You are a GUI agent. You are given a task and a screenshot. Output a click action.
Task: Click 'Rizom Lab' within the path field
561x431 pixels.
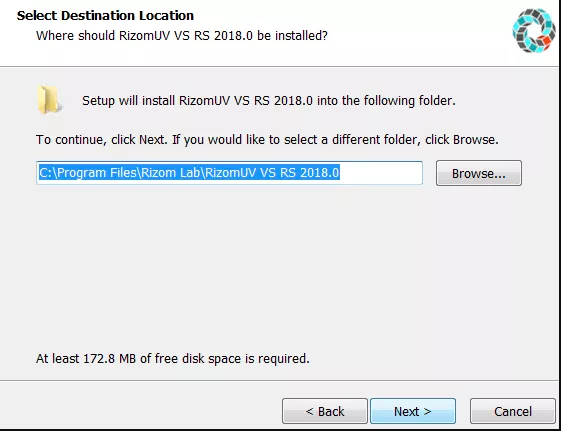pyautogui.click(x=171, y=173)
